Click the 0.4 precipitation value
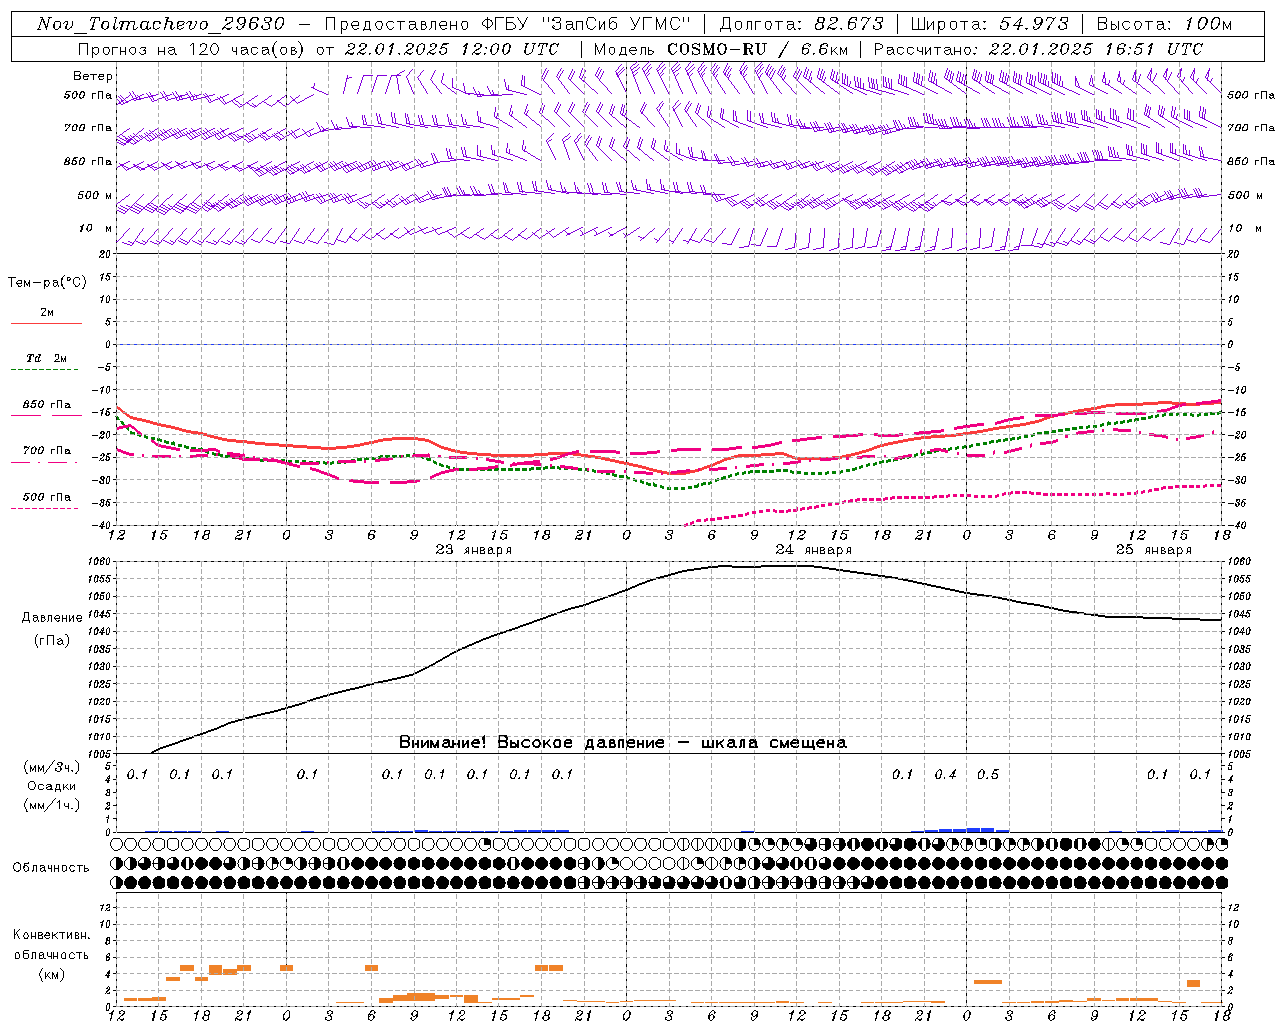This screenshot has height=1024, width=1280. [945, 774]
